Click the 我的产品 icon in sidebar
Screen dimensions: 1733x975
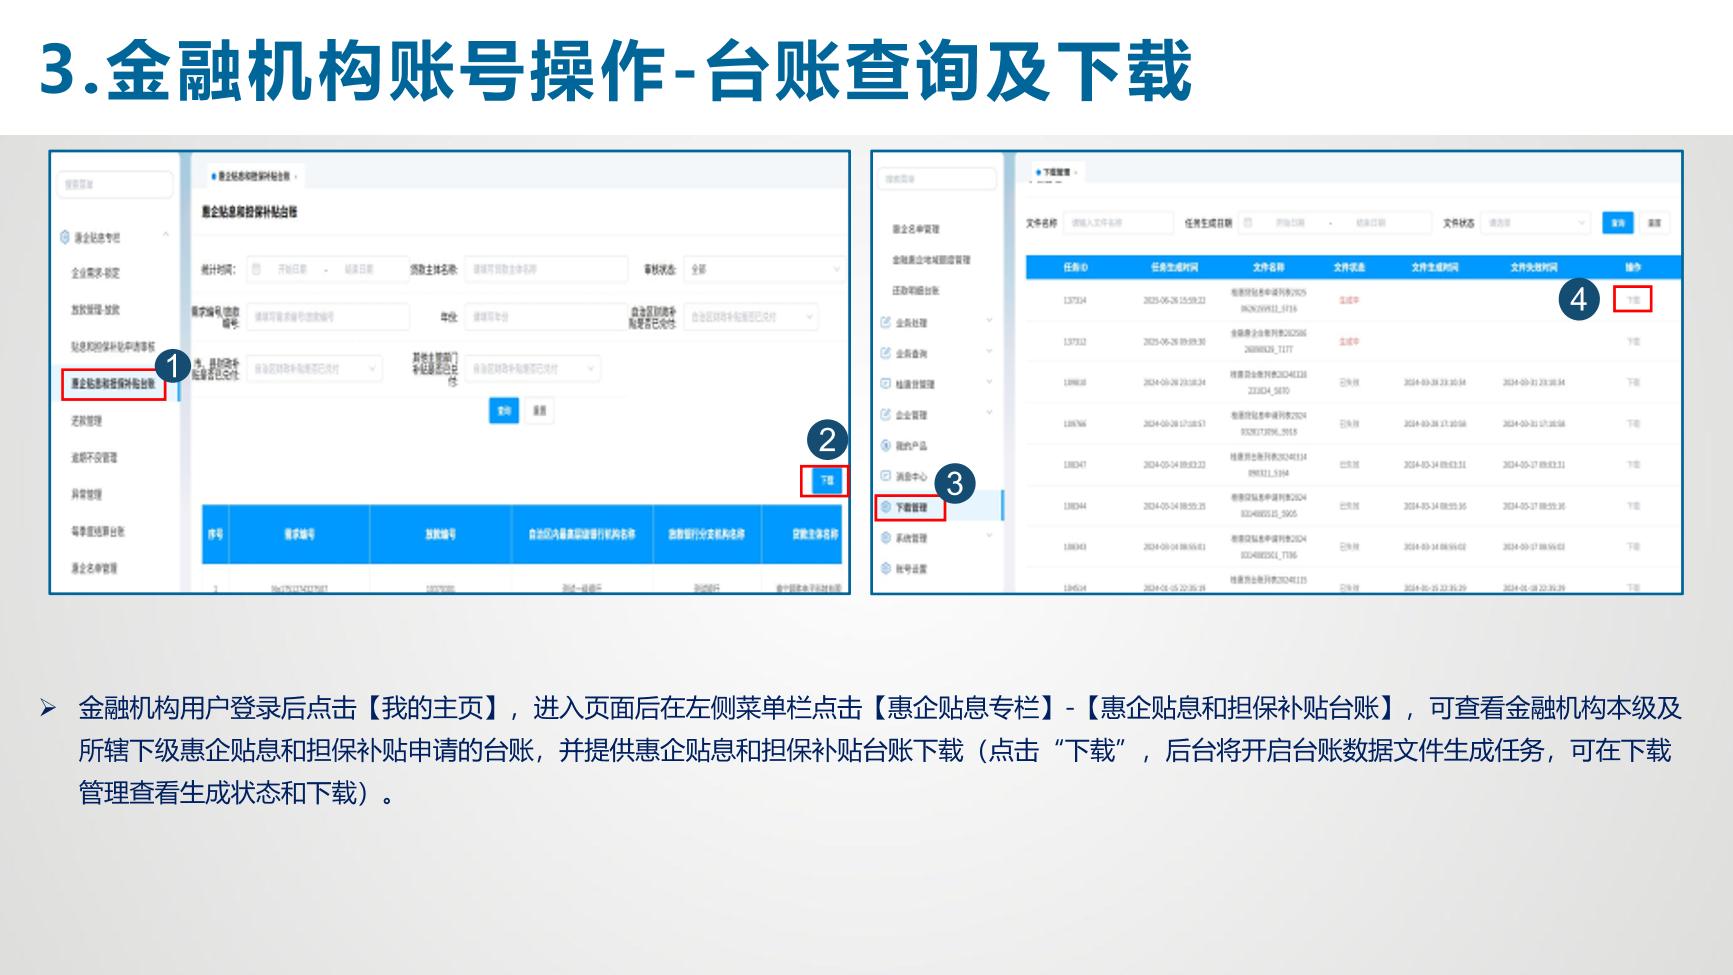(x=885, y=445)
